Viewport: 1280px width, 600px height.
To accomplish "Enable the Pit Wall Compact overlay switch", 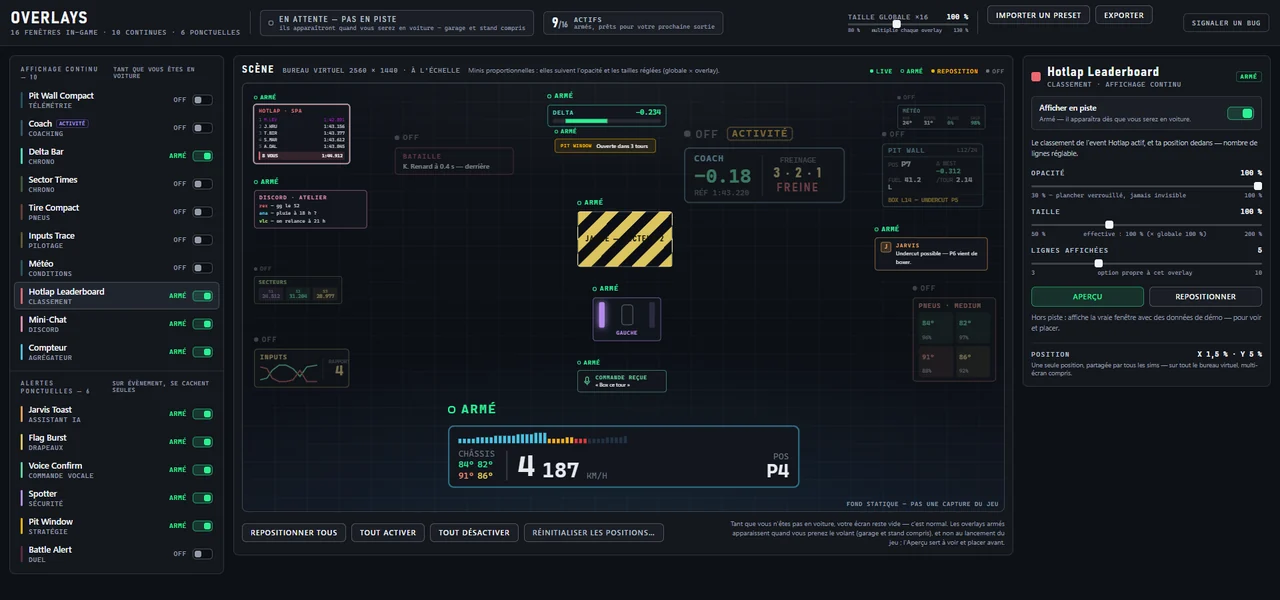I will (x=203, y=100).
